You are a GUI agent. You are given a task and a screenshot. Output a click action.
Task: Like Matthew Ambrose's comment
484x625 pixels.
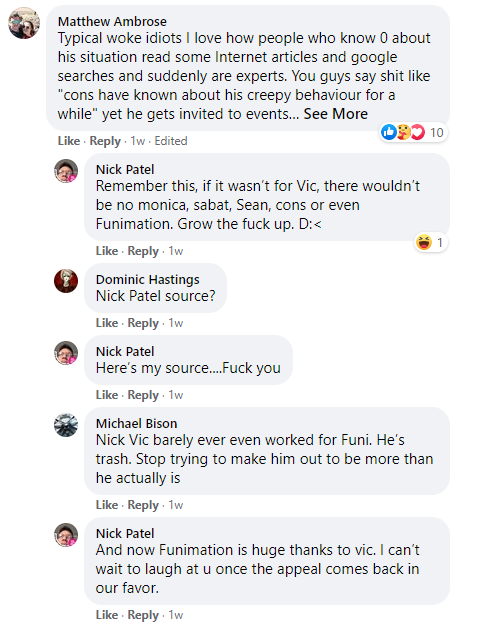point(69,141)
